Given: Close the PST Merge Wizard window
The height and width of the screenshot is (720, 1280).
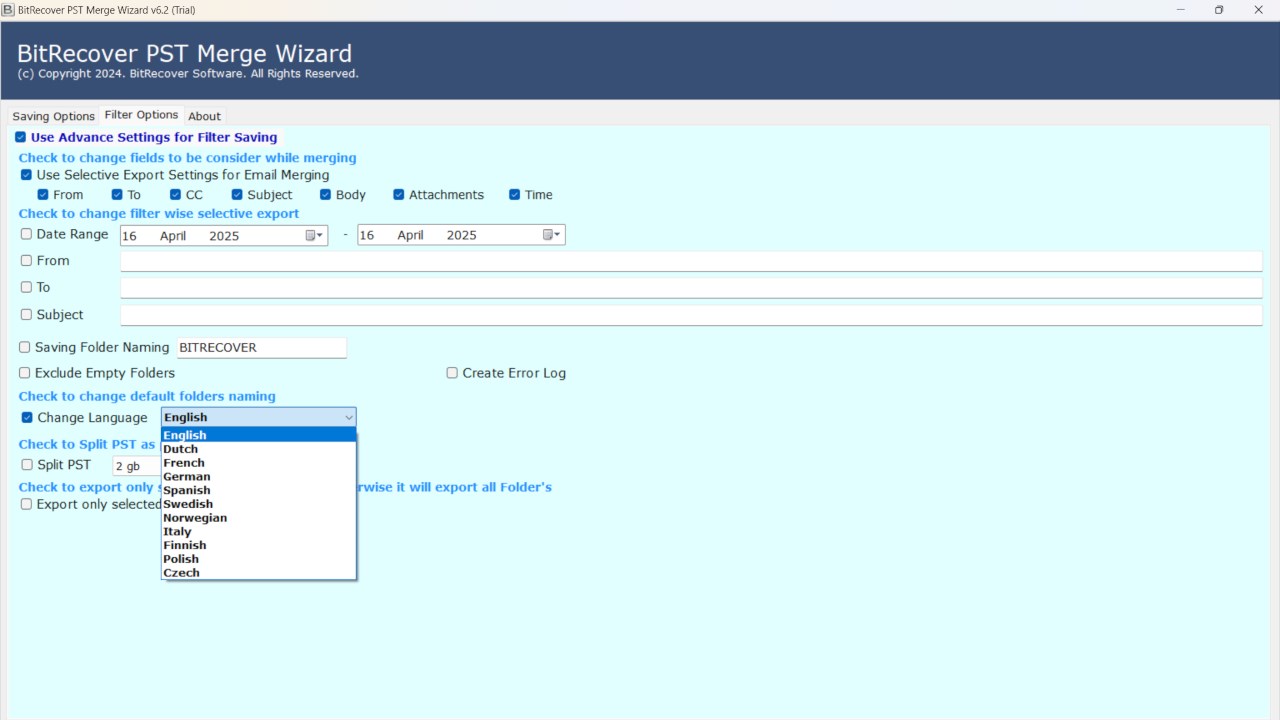Looking at the screenshot, I should (x=1258, y=10).
